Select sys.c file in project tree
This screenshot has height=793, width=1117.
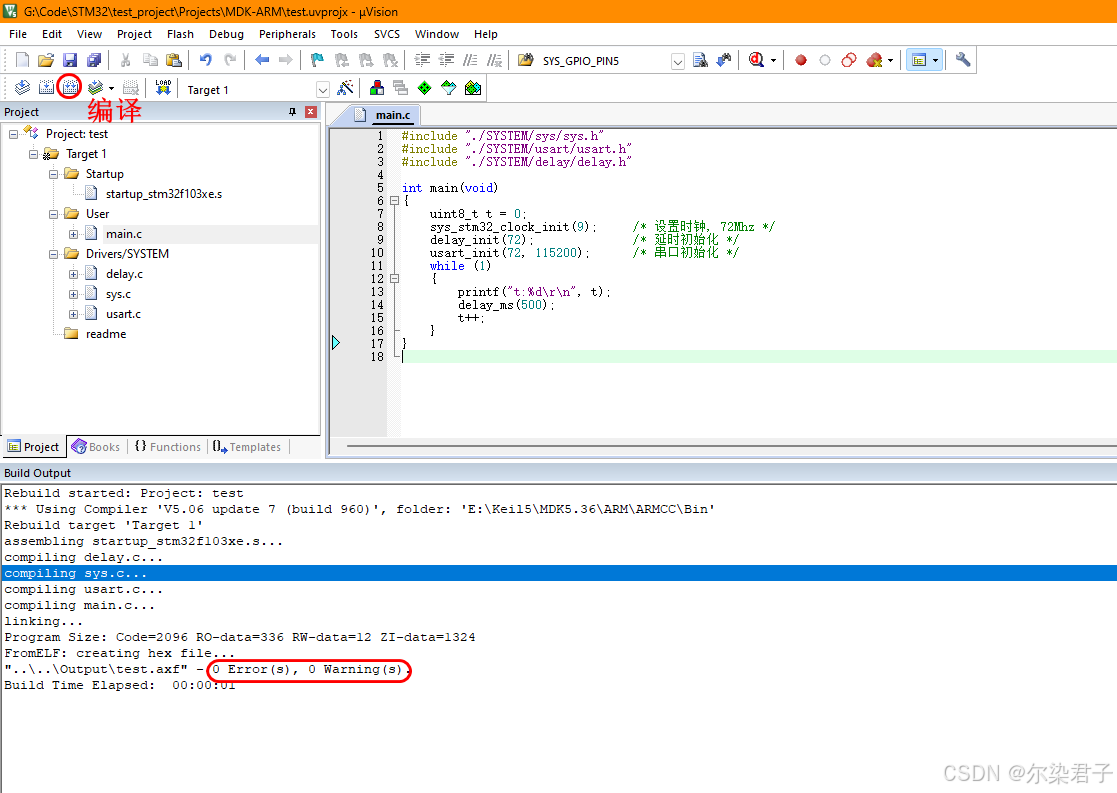tap(118, 294)
